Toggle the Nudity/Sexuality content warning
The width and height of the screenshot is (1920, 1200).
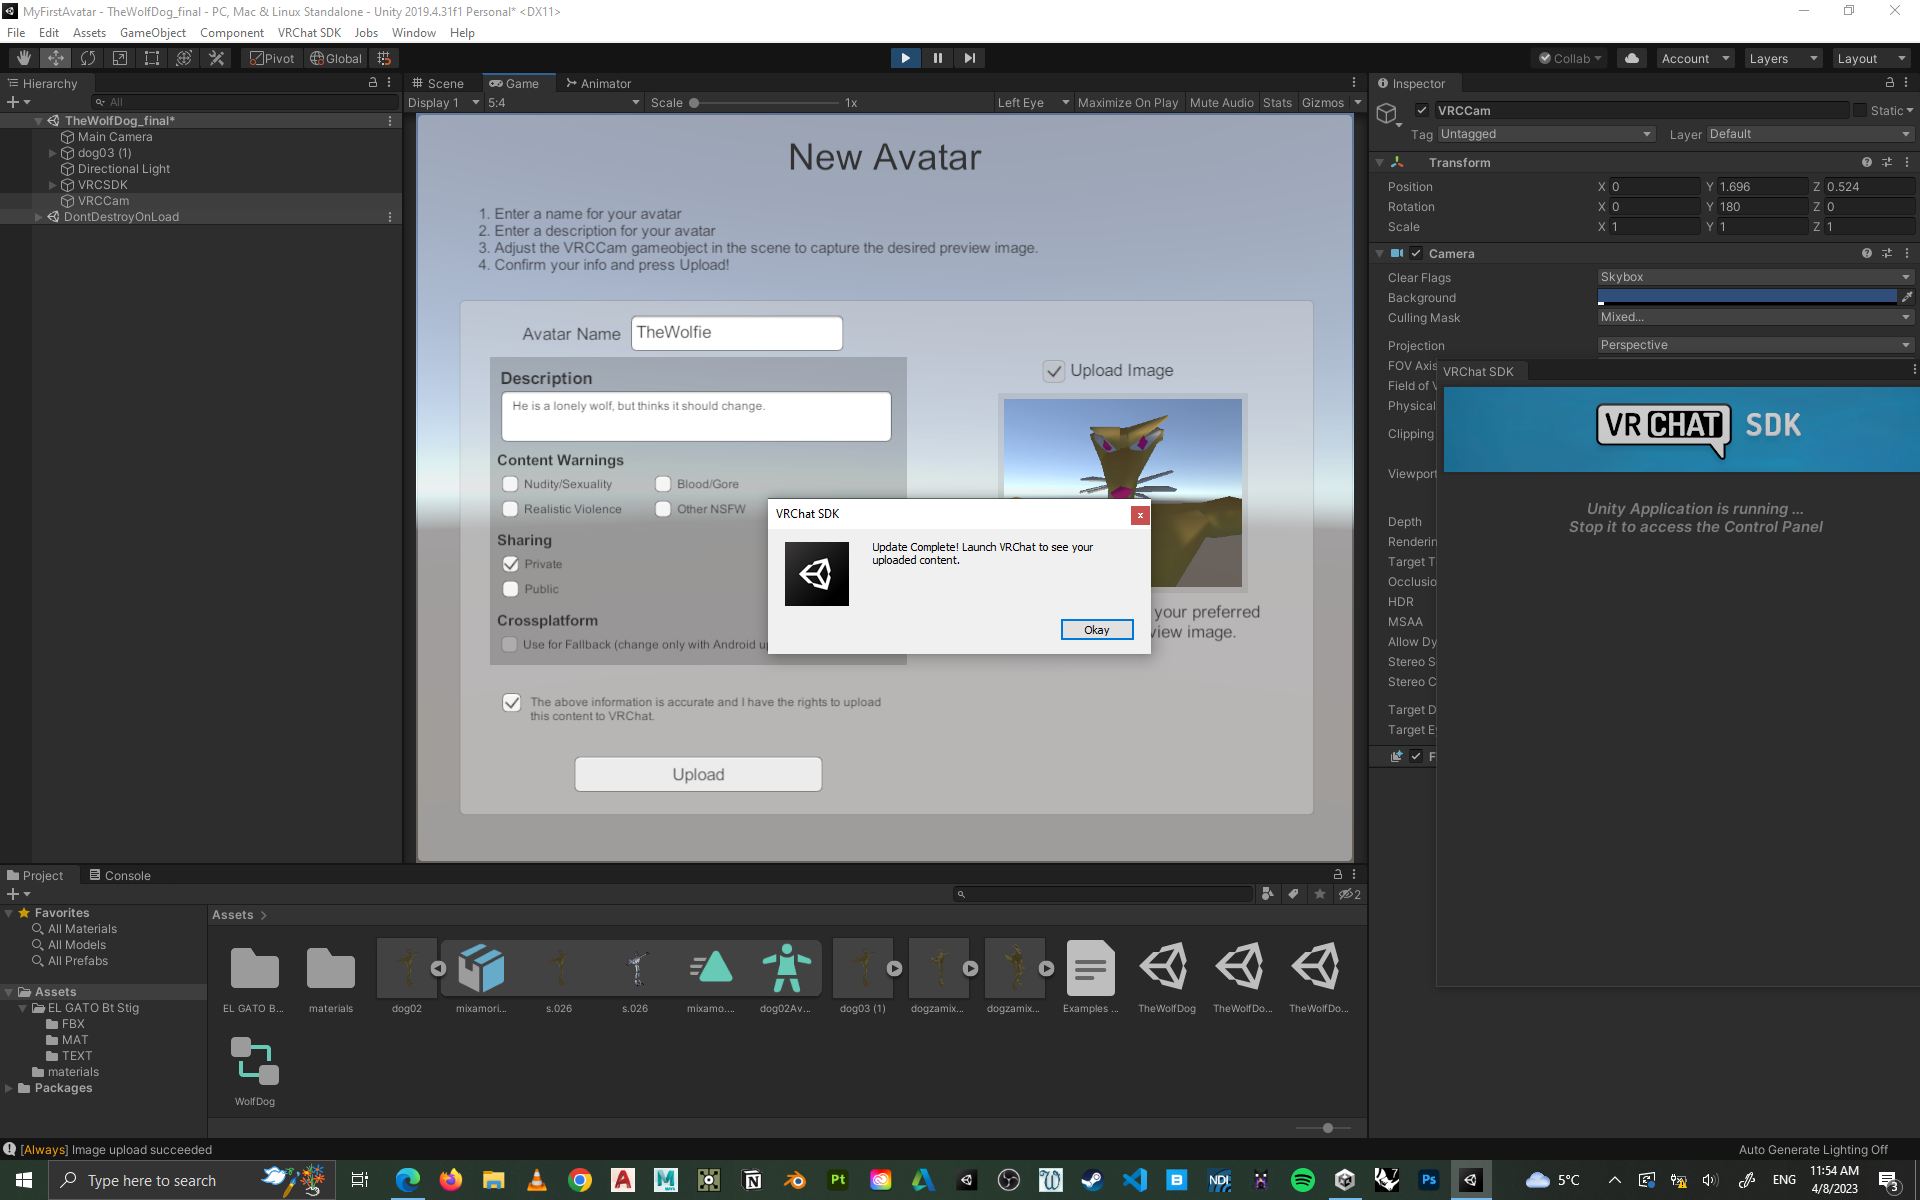510,484
